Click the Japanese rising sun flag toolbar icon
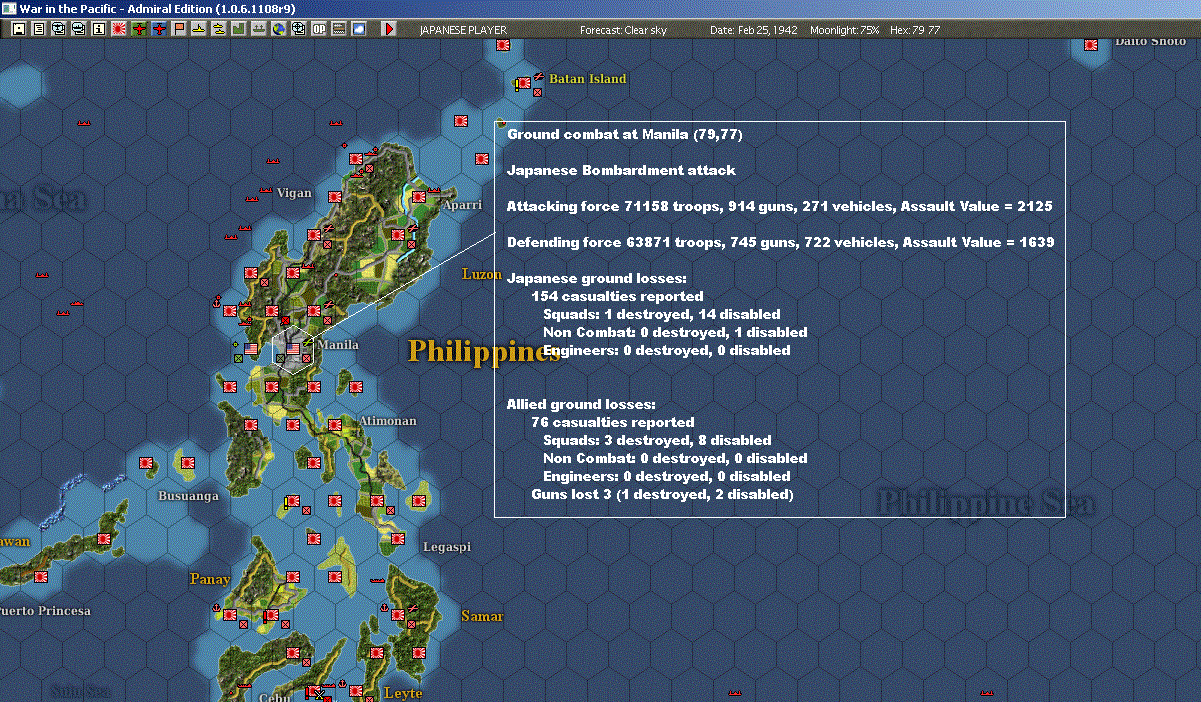The image size is (1201, 702). [118, 29]
